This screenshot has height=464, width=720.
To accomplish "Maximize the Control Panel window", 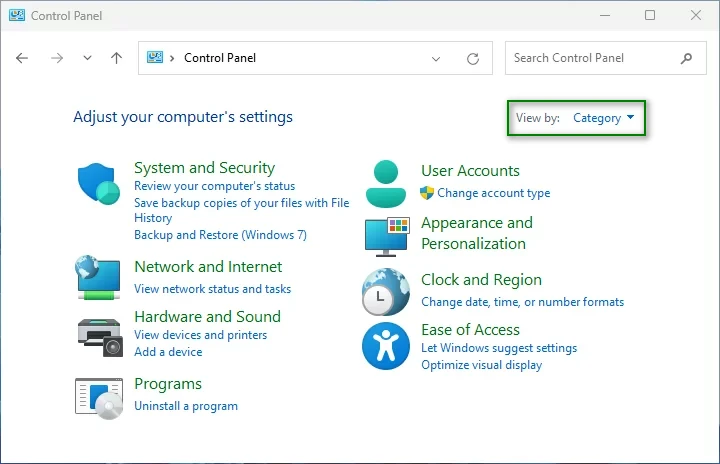I will coord(650,15).
